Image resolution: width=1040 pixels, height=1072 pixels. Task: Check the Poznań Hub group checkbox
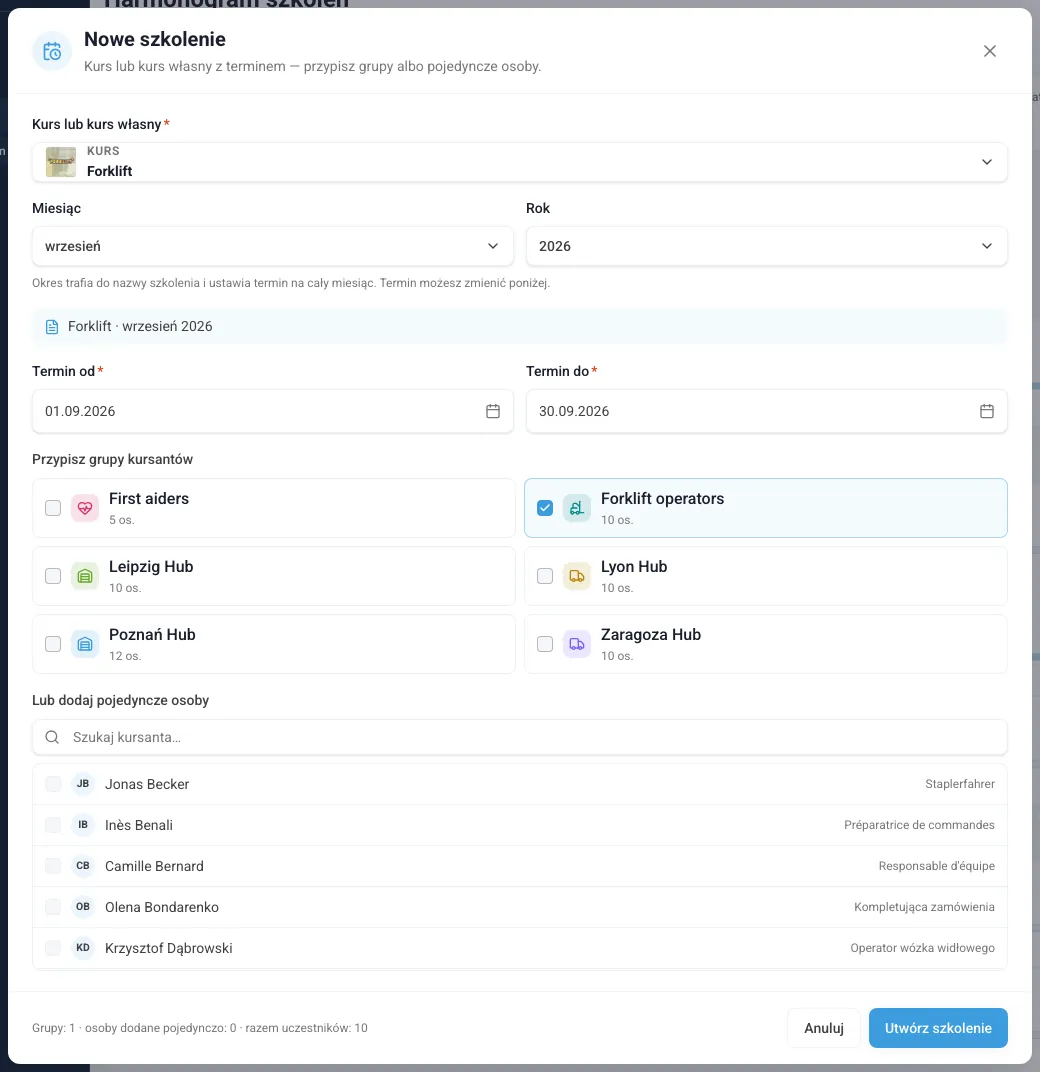pyautogui.click(x=53, y=644)
